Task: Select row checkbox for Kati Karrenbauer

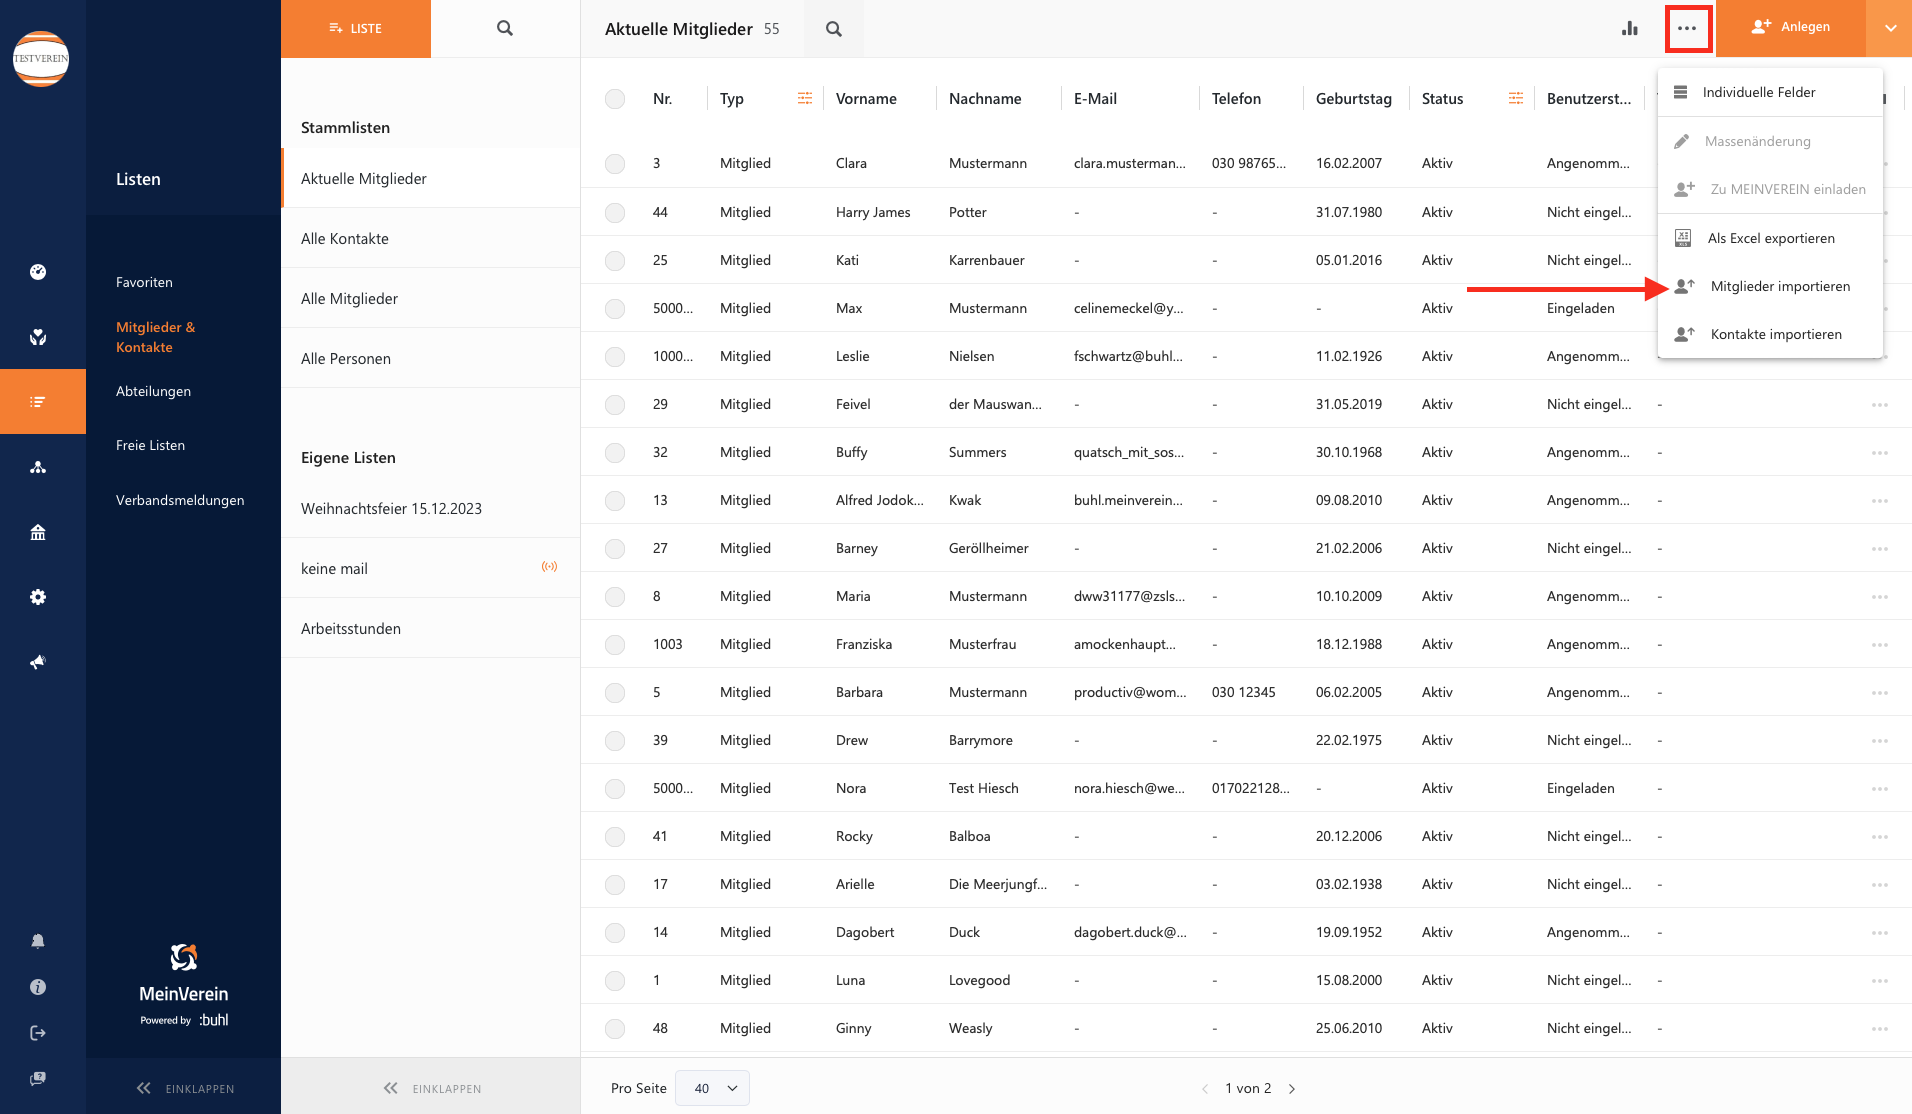Action: (615, 261)
